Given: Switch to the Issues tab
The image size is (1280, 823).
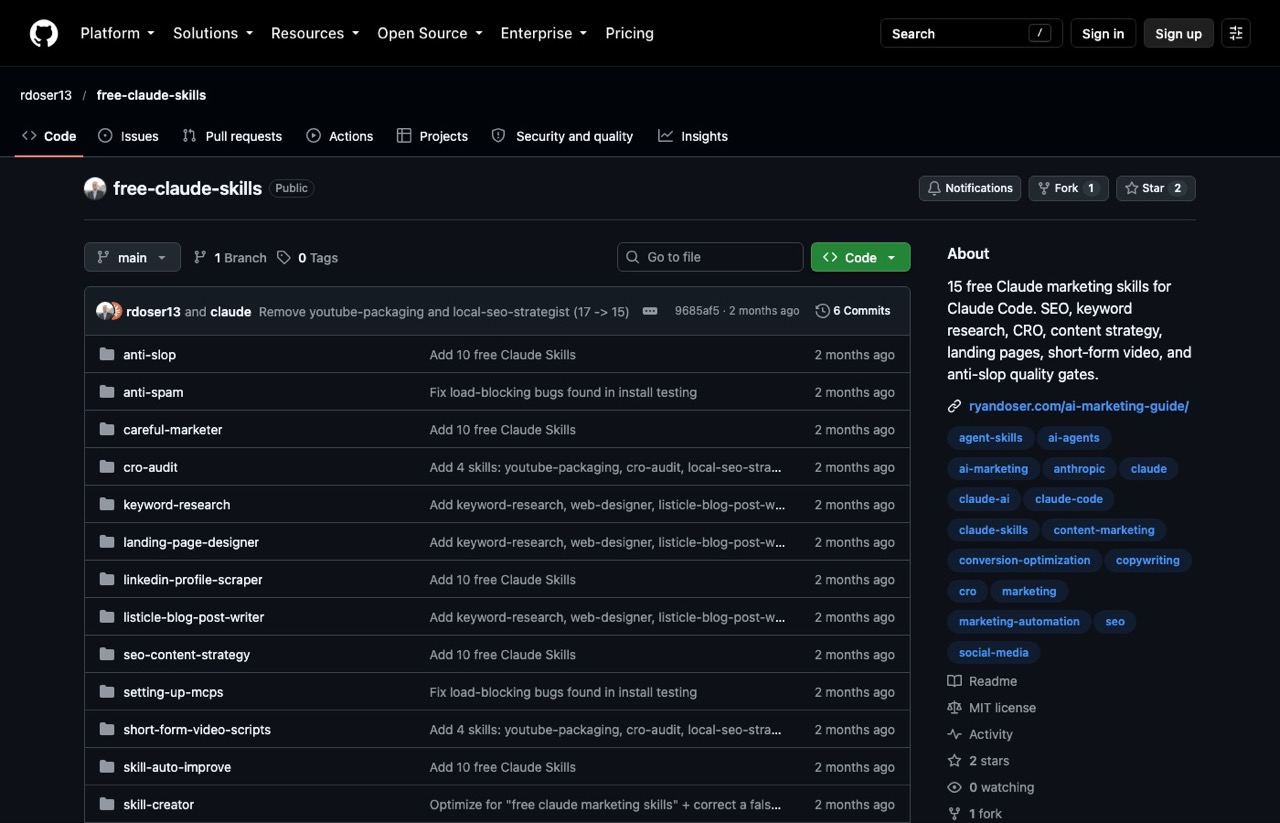Looking at the screenshot, I should (128, 136).
